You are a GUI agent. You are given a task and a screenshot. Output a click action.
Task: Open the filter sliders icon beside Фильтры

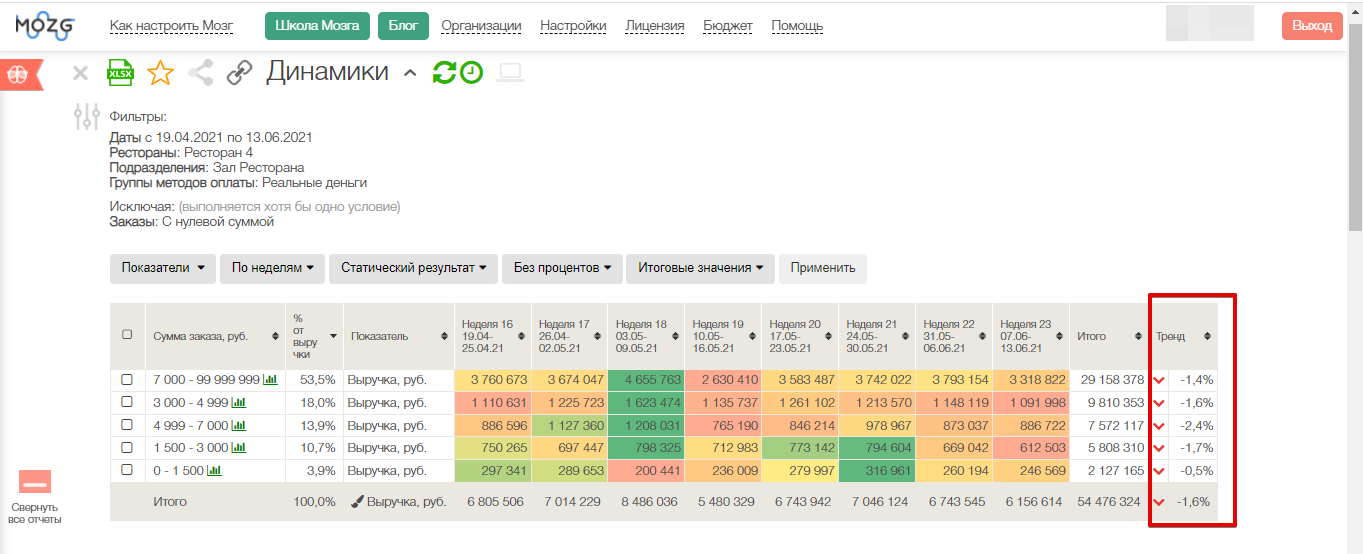click(87, 117)
